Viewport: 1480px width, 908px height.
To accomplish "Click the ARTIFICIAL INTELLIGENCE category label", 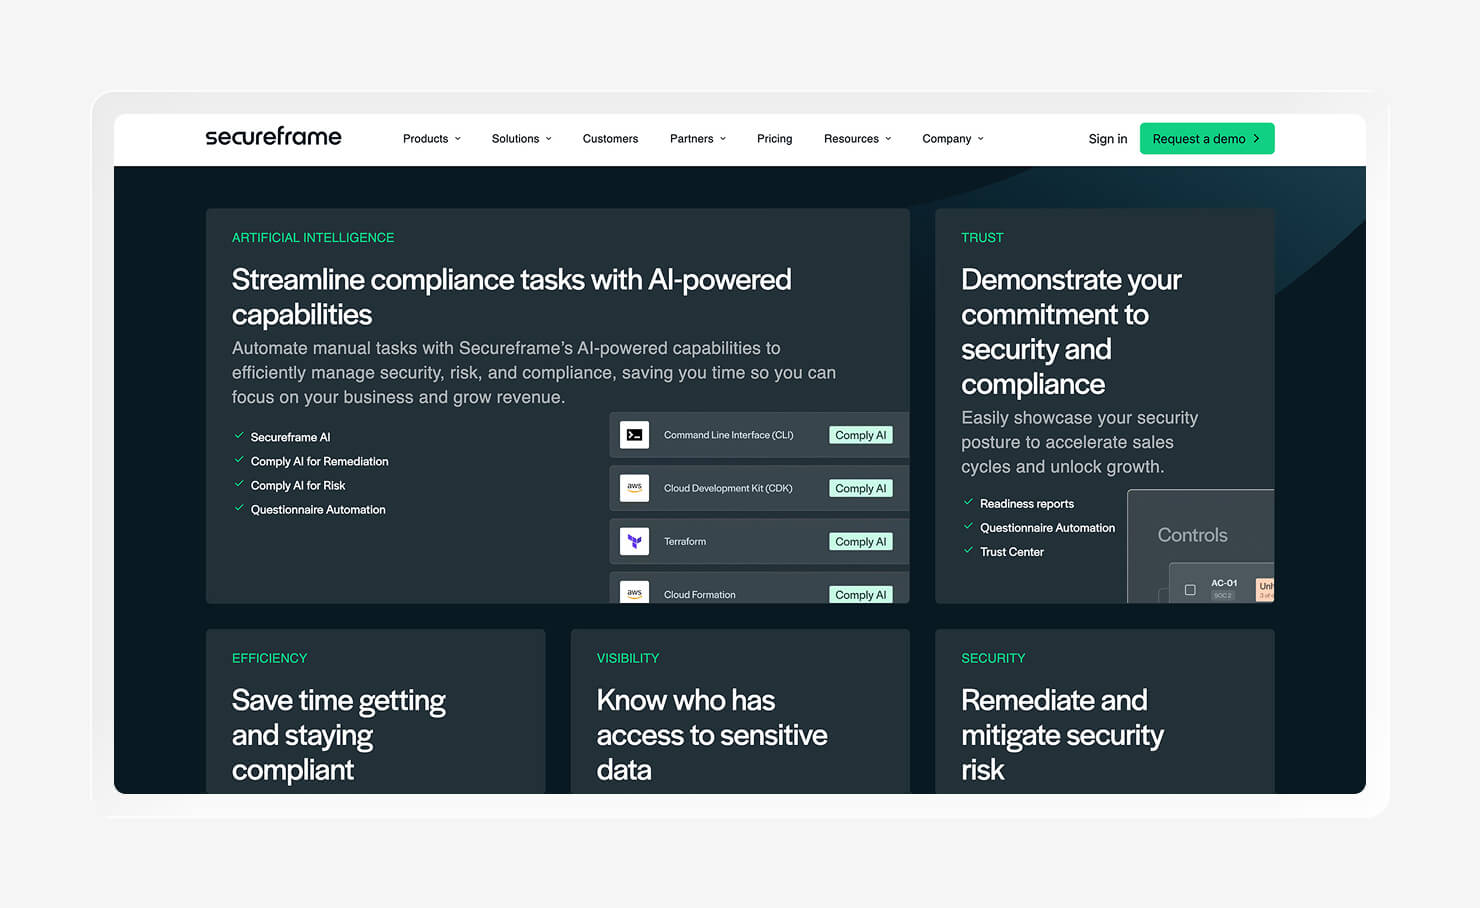I will pos(313,237).
